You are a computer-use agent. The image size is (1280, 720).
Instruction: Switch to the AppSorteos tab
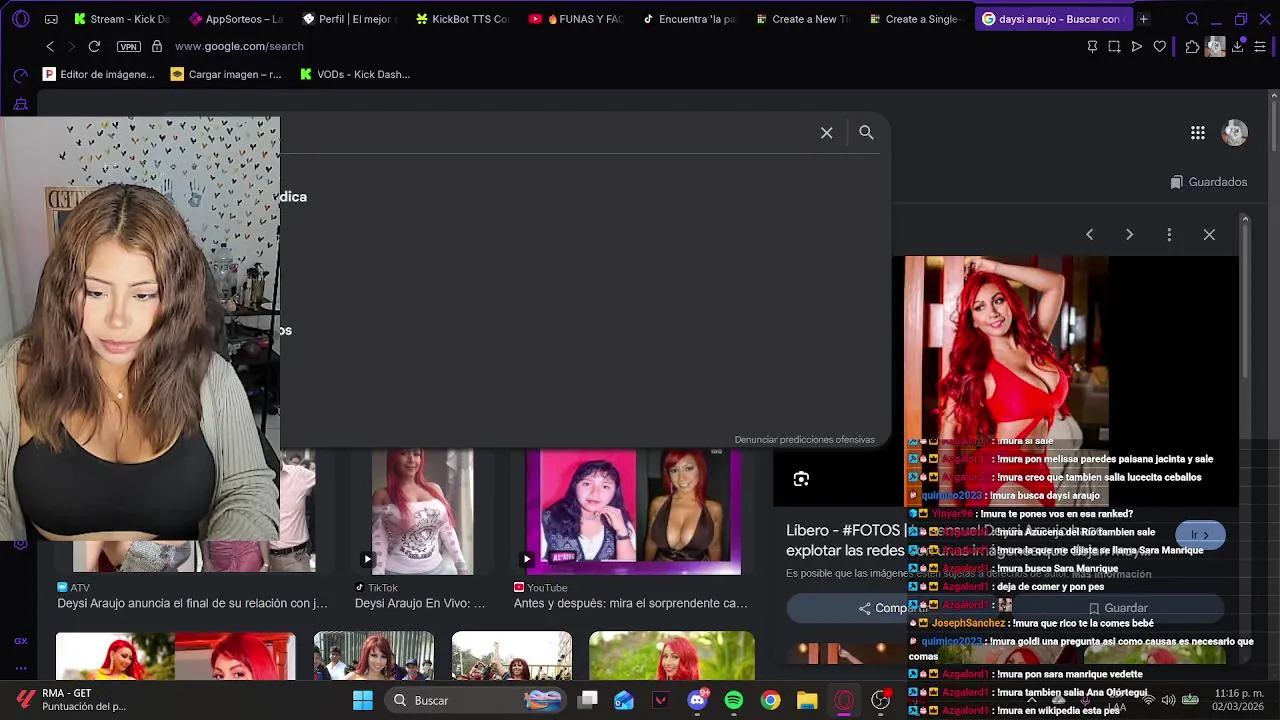tap(236, 19)
